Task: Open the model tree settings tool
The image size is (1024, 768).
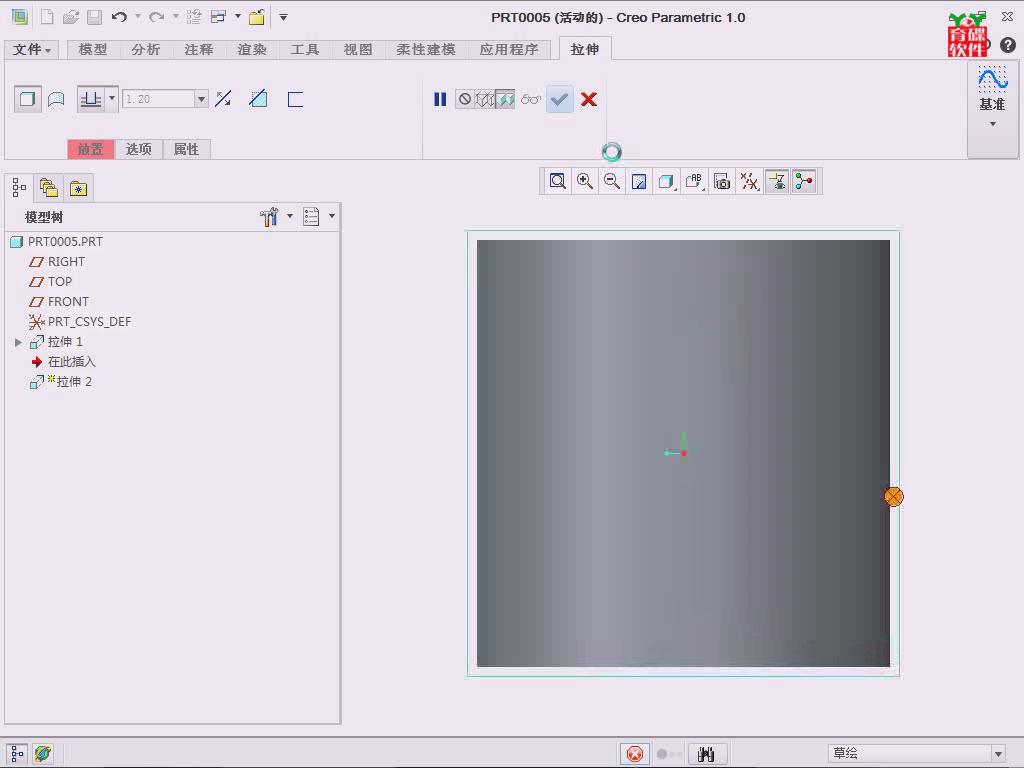Action: (269, 217)
